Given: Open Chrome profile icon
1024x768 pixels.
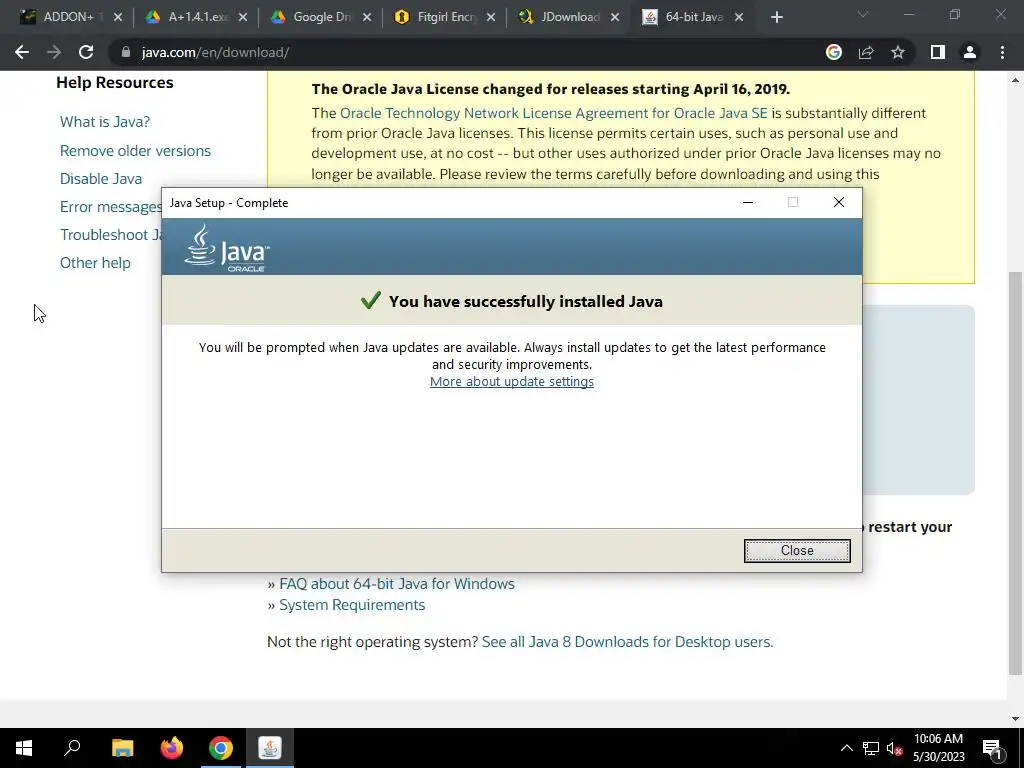Looking at the screenshot, I should click(970, 52).
